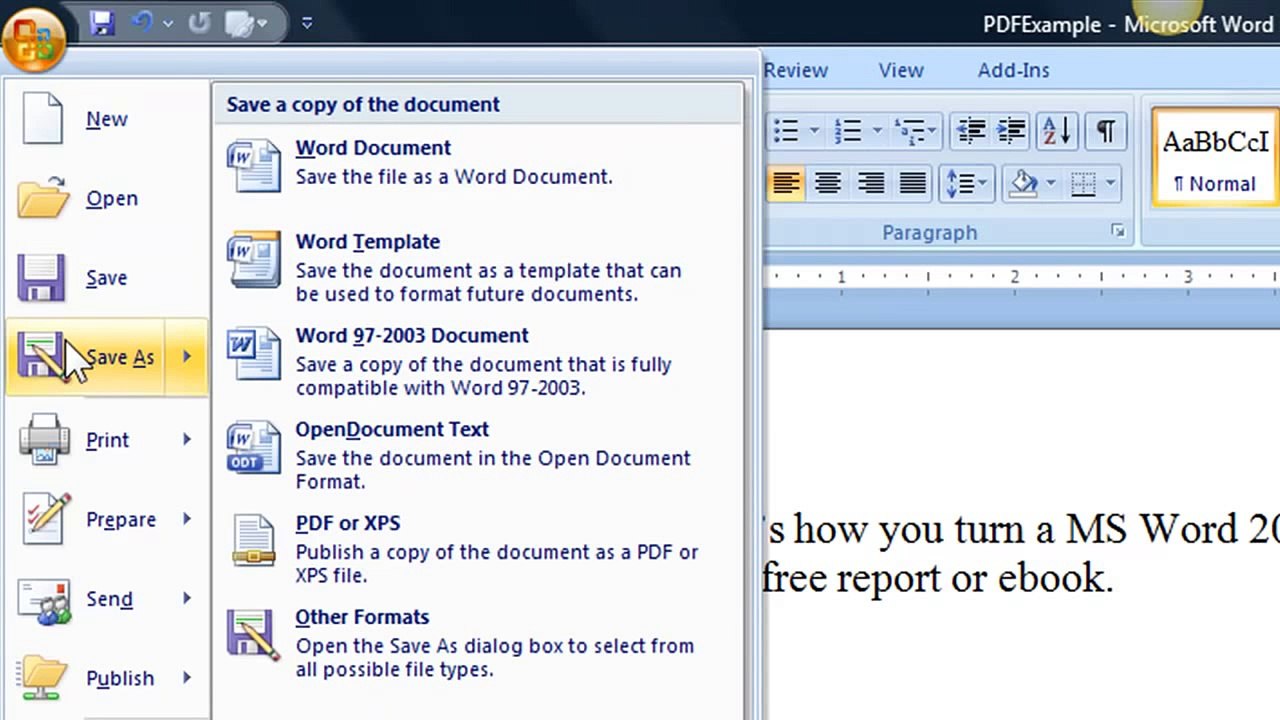The height and width of the screenshot is (720, 1280).
Task: Apply Numbering list formatting
Action: point(849,131)
